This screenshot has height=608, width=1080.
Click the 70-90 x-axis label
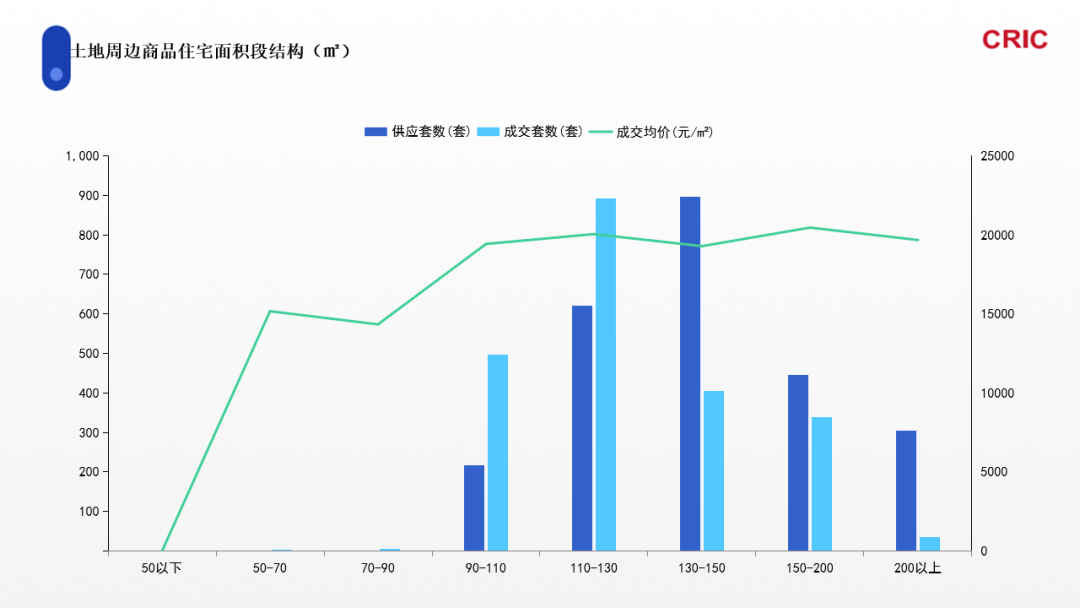[x=377, y=568]
